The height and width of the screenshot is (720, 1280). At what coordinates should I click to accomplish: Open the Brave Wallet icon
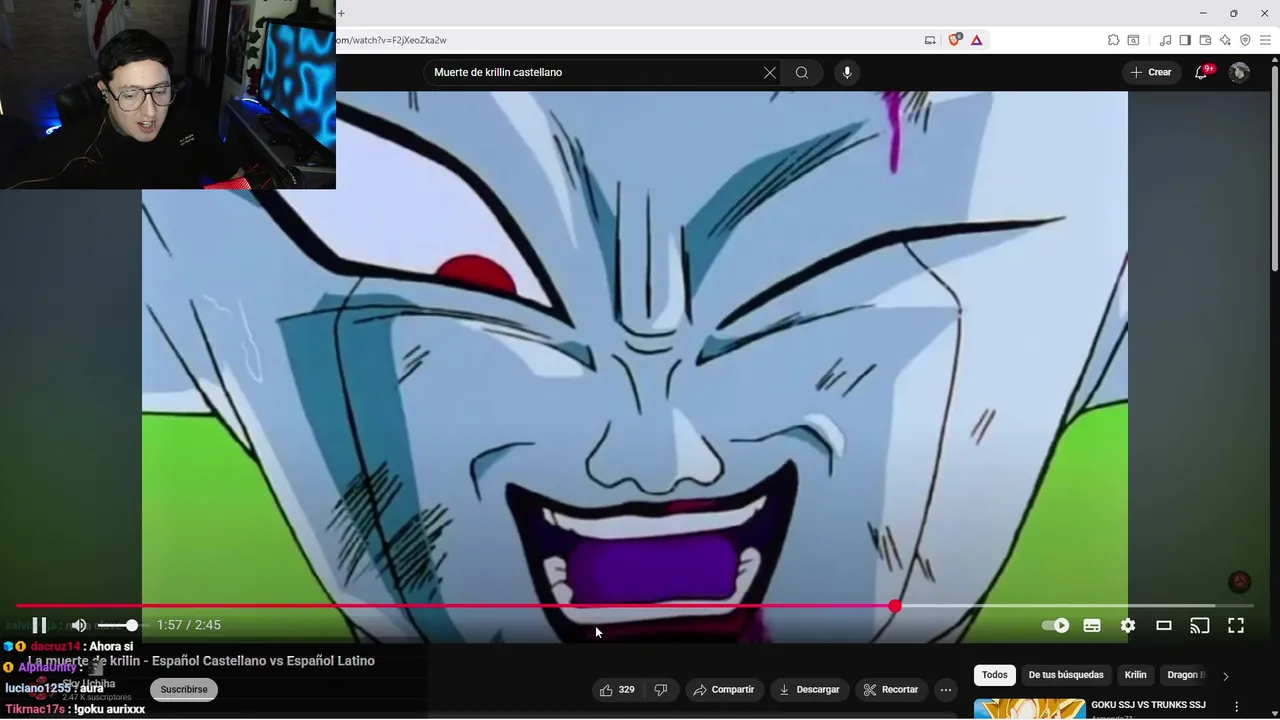point(1205,40)
